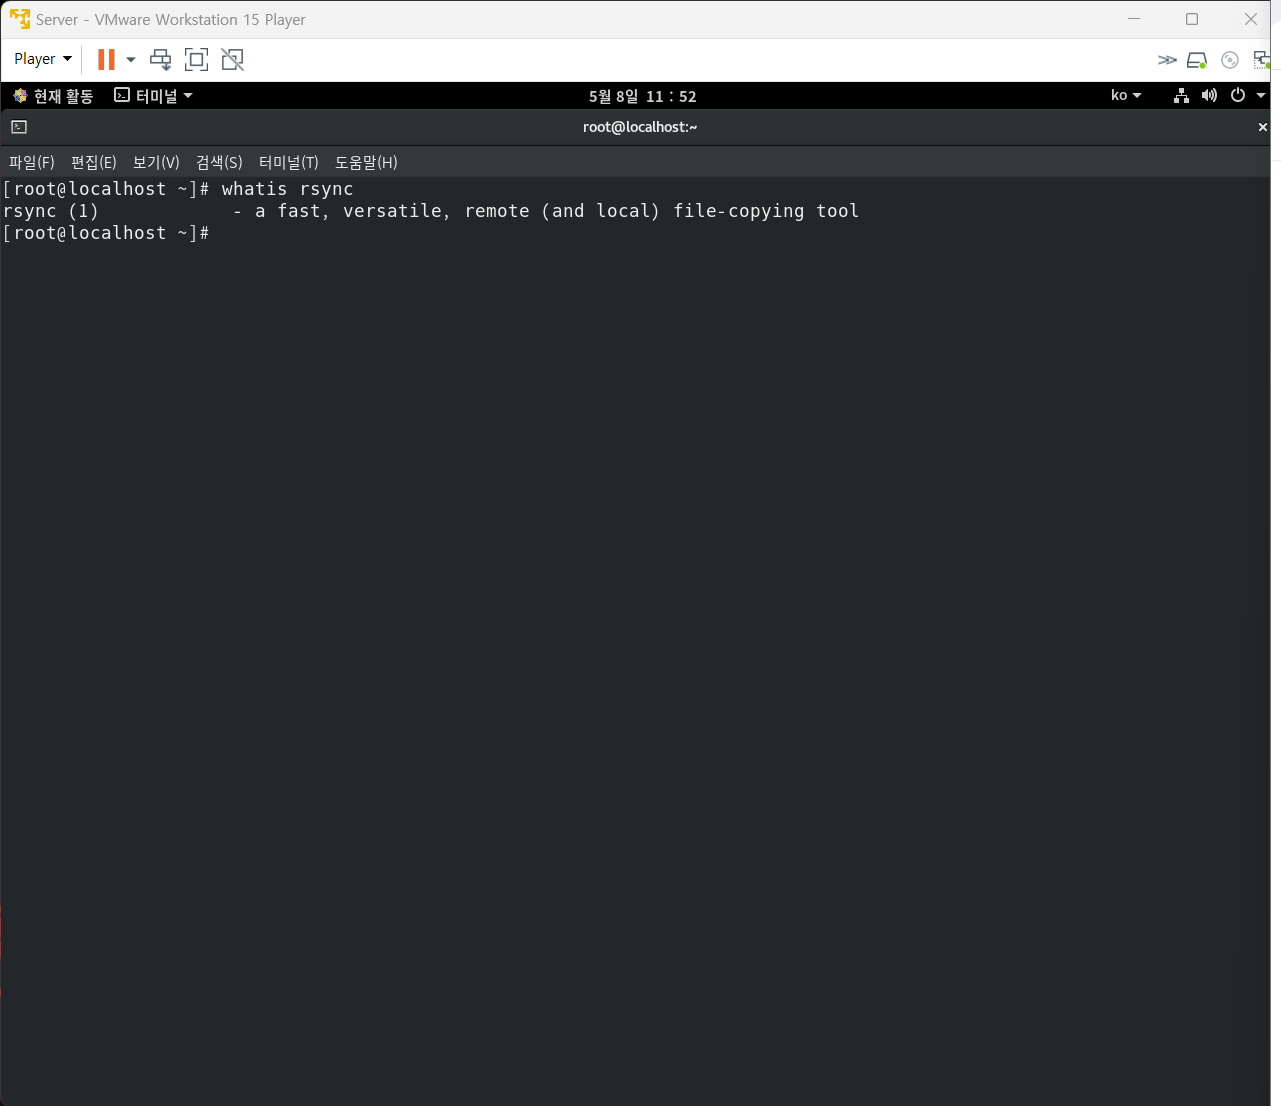Click the VMware Workstation app icon in title bar
Screen dimensions: 1281x1106
click(20, 19)
